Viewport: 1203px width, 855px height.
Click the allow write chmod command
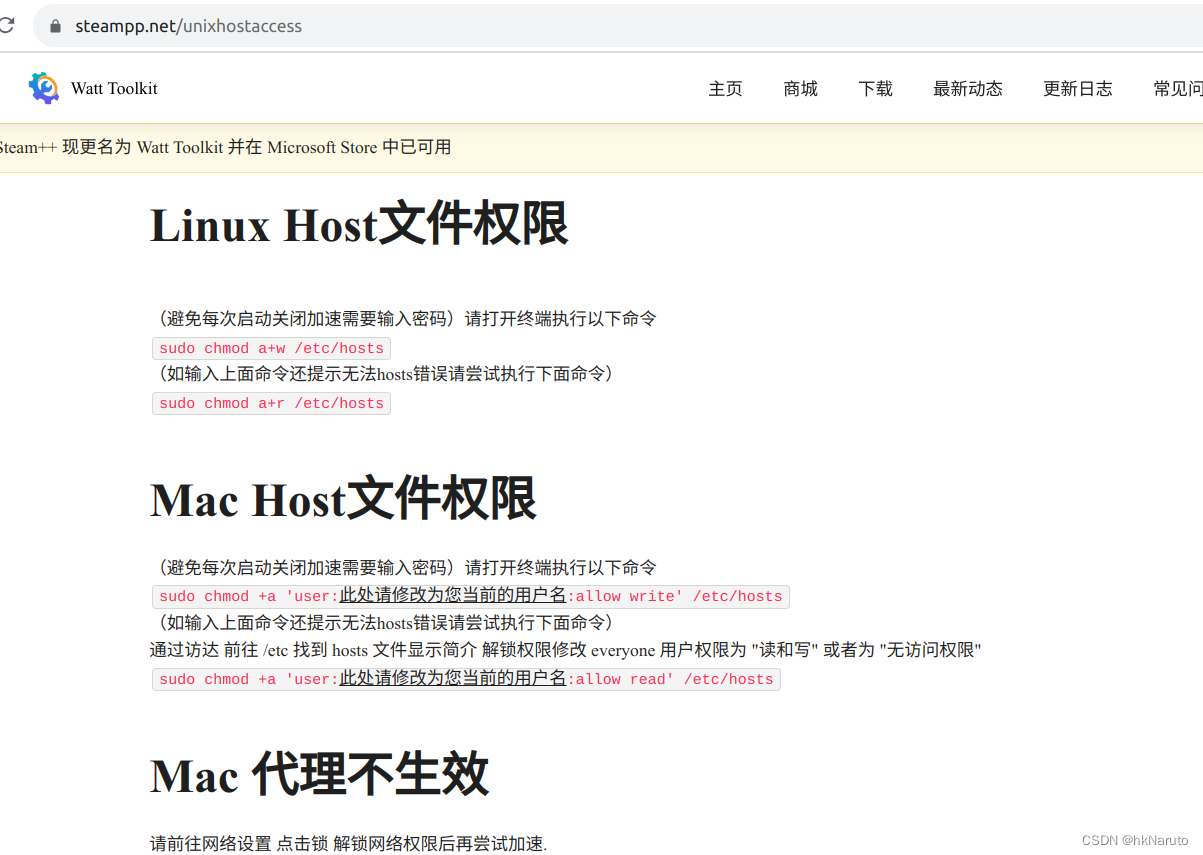(x=471, y=596)
